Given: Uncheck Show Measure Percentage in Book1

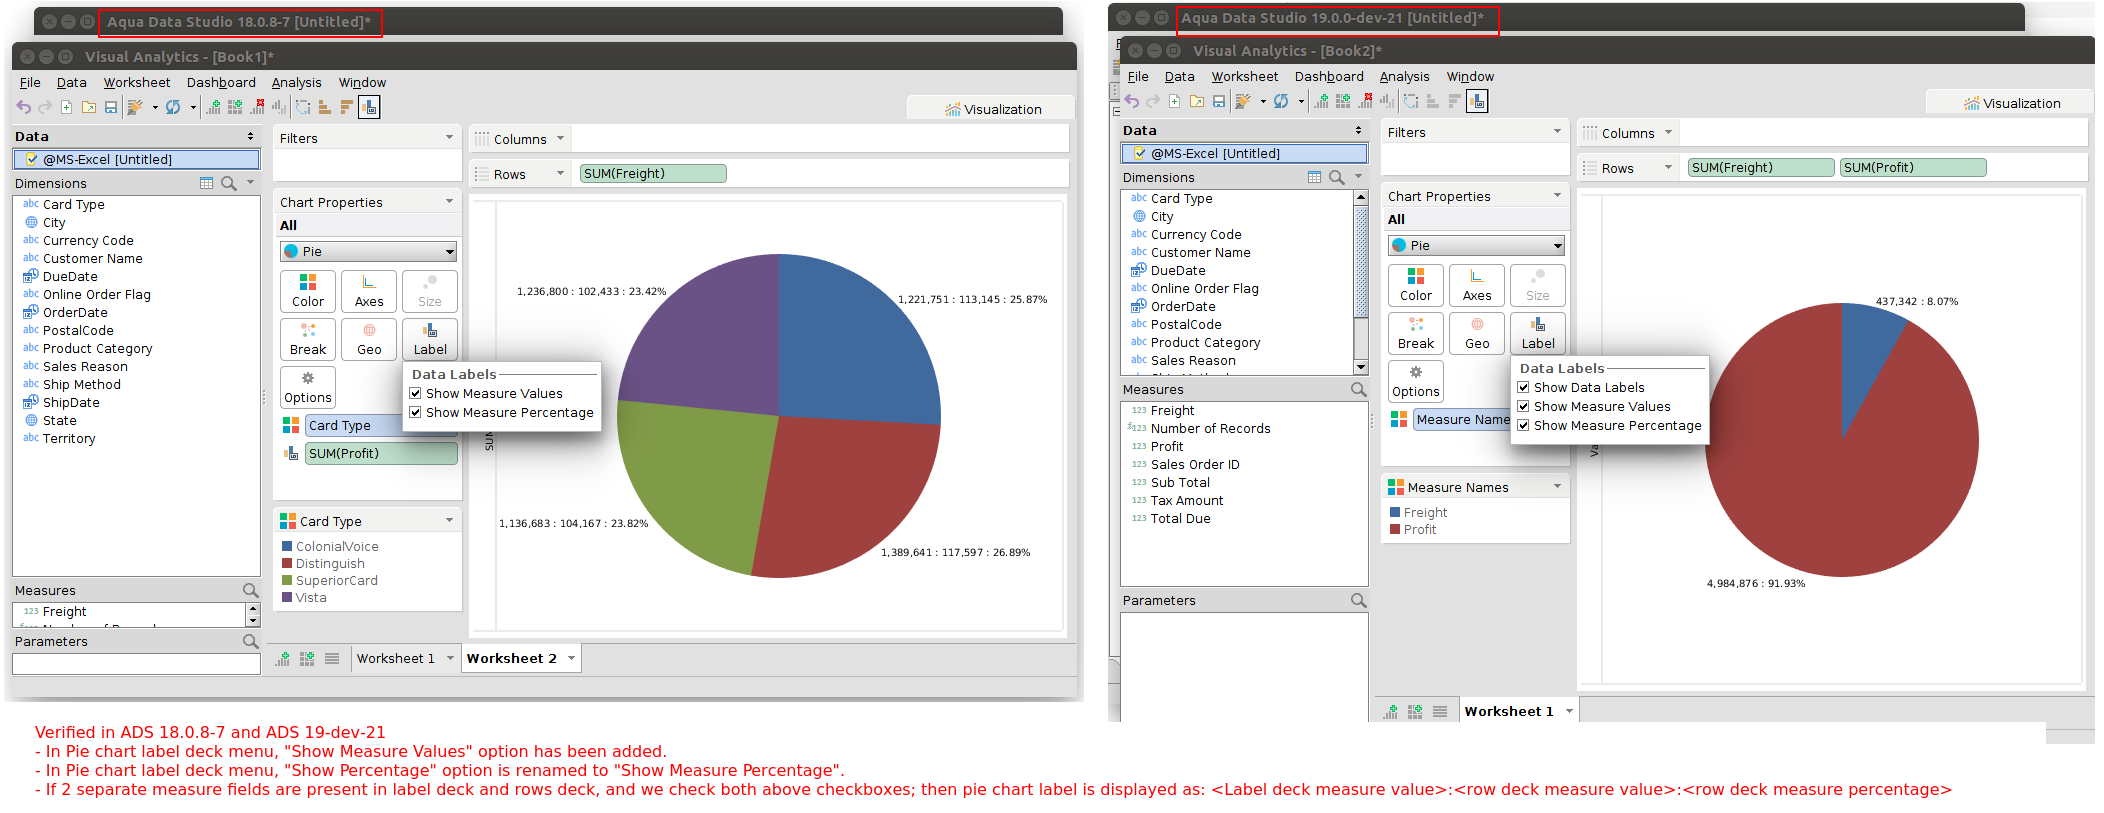Looking at the screenshot, I should (416, 413).
